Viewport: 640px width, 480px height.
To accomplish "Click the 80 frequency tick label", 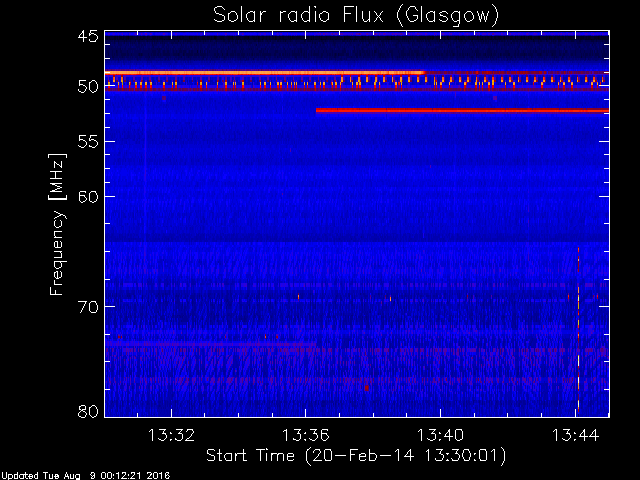I will pos(88,411).
